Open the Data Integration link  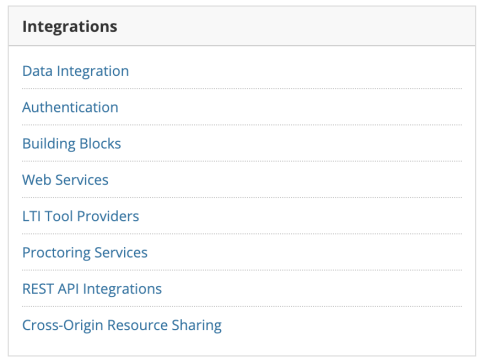75,71
